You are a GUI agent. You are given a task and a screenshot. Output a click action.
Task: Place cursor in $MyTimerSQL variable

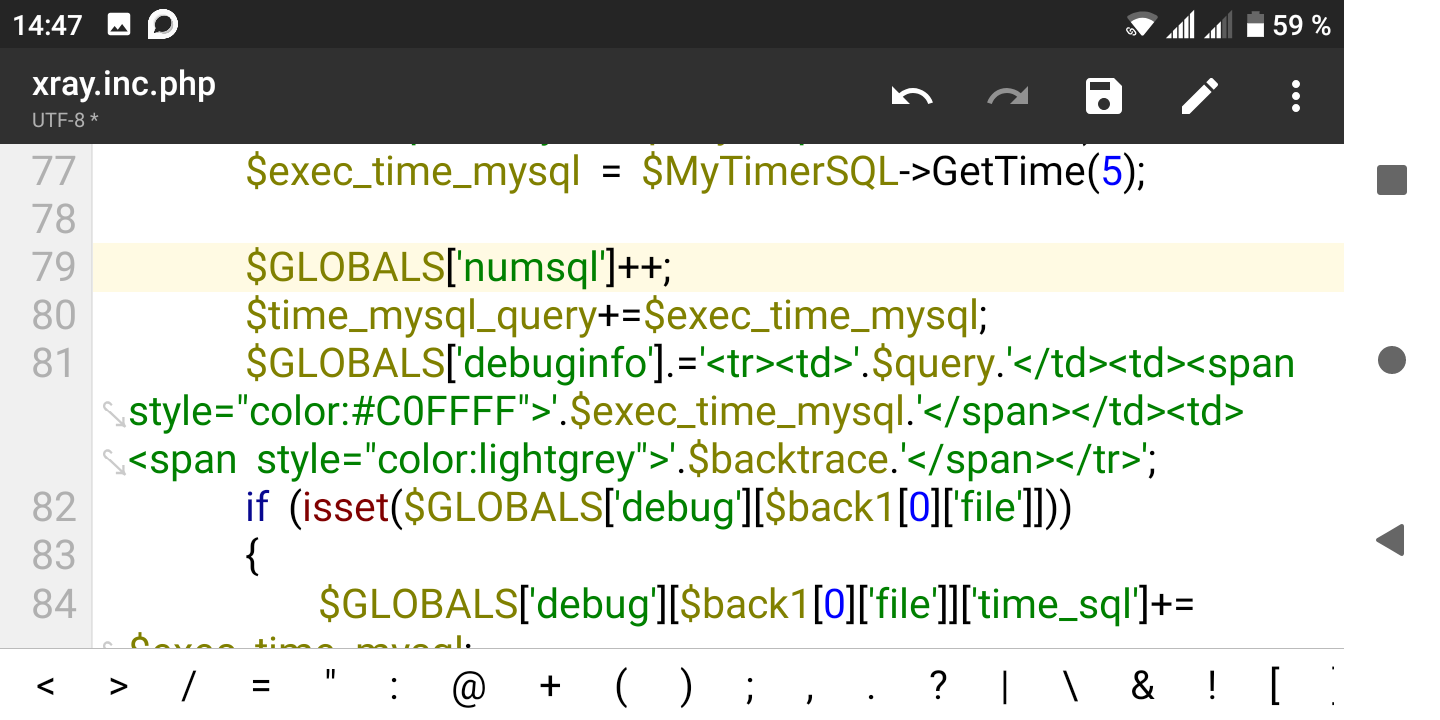point(770,173)
